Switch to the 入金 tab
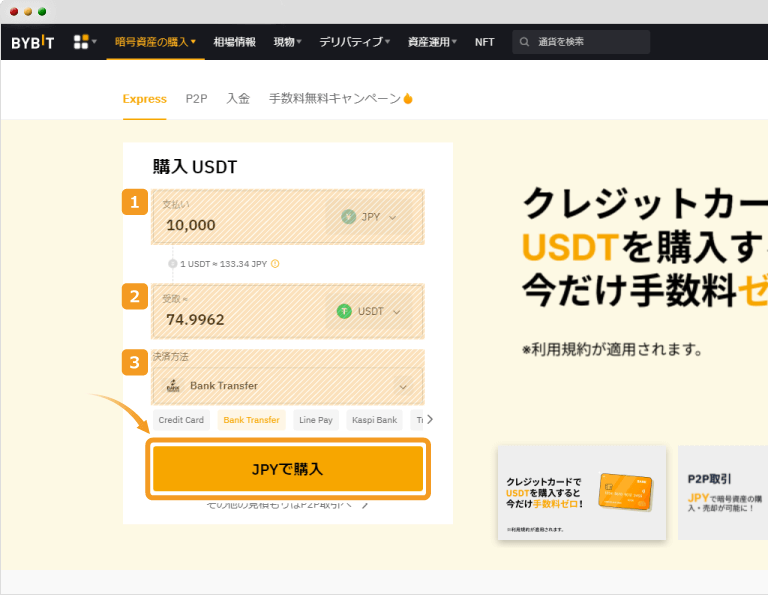Image resolution: width=768 pixels, height=595 pixels. tap(238, 99)
